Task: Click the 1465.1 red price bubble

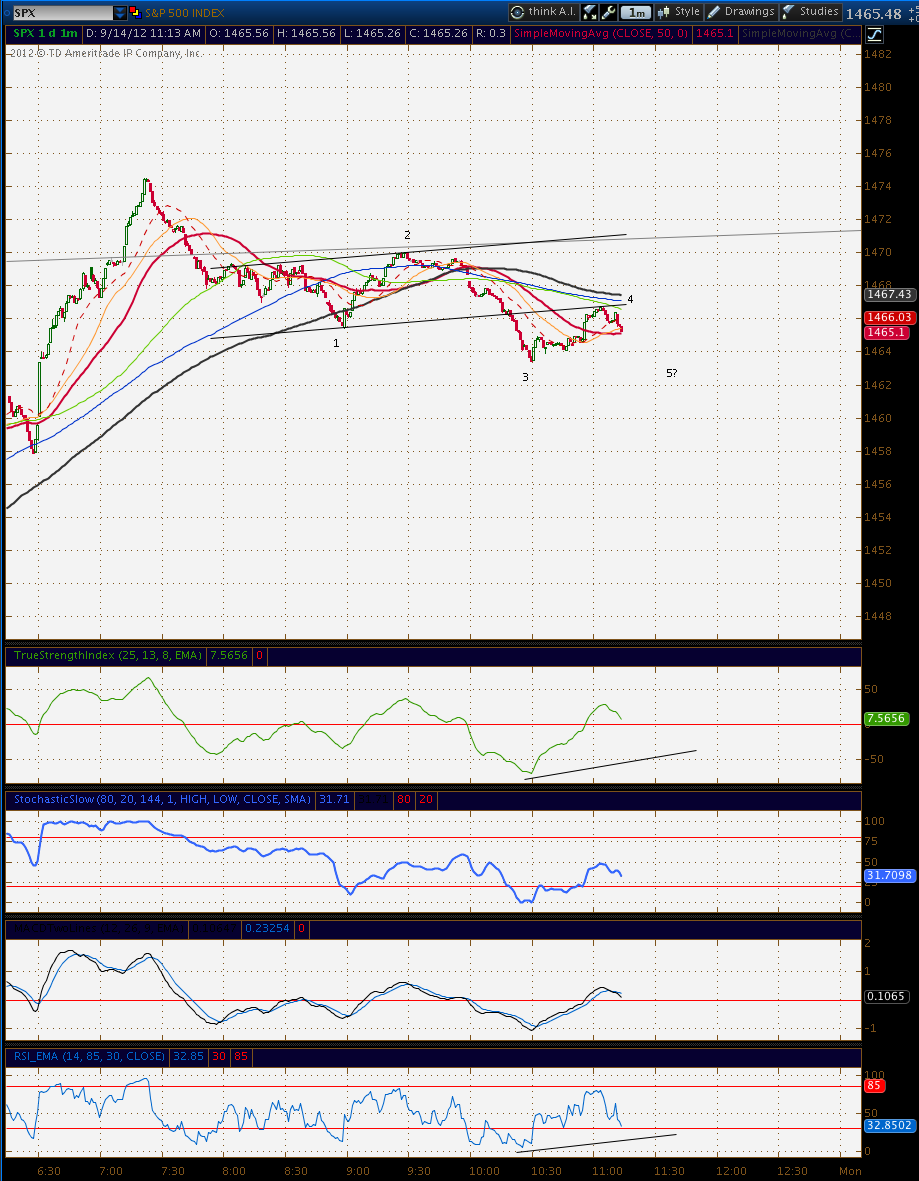Action: coord(886,332)
